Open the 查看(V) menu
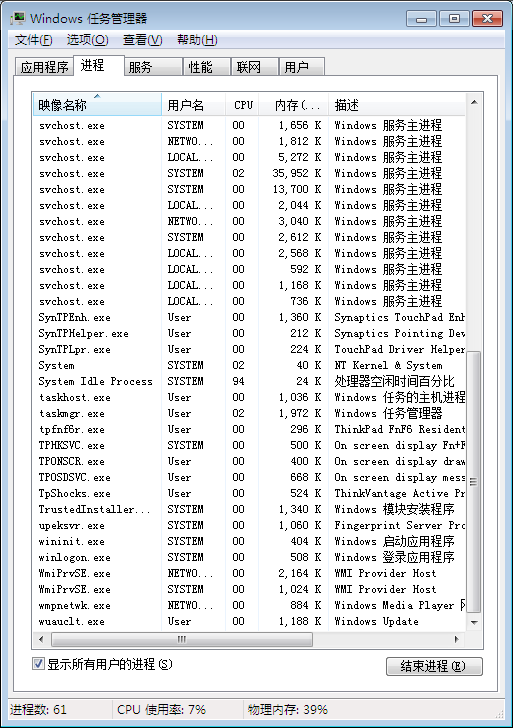 point(143,40)
